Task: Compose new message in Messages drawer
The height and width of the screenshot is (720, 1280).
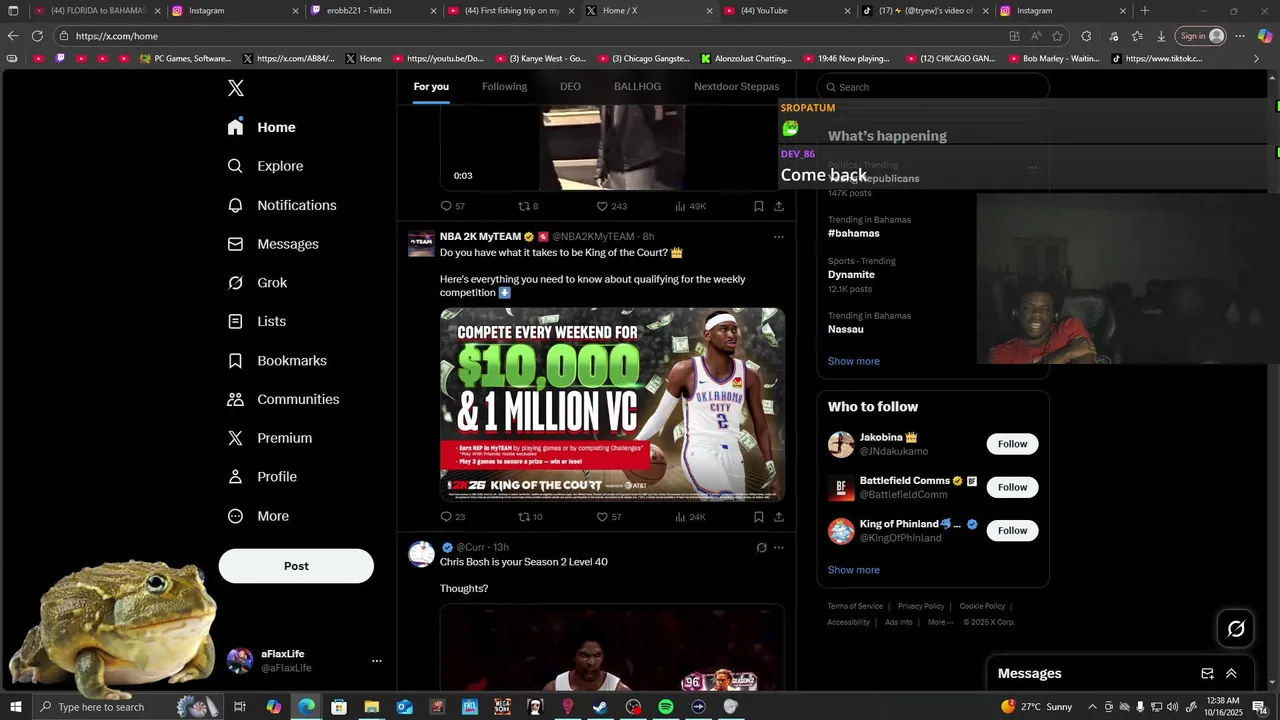Action: pos(1207,674)
